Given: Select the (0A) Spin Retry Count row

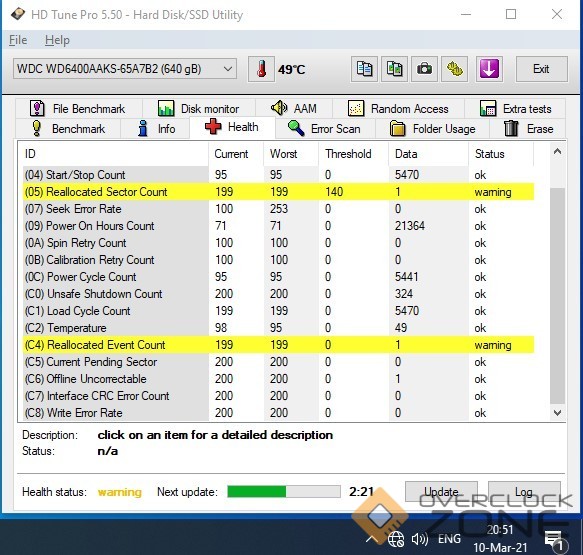Looking at the screenshot, I should coord(278,243).
